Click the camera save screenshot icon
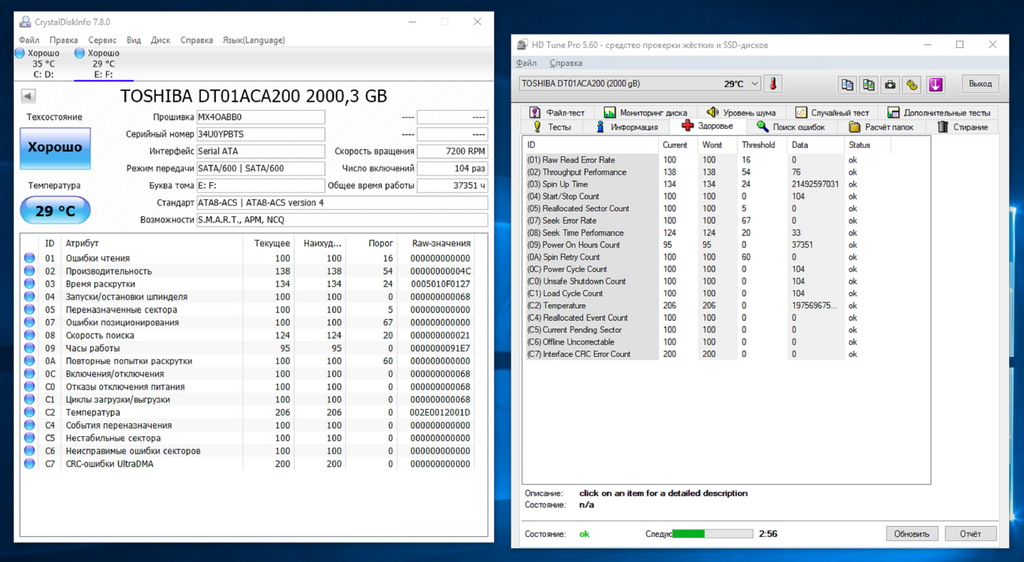This screenshot has height=562, width=1024. point(890,84)
